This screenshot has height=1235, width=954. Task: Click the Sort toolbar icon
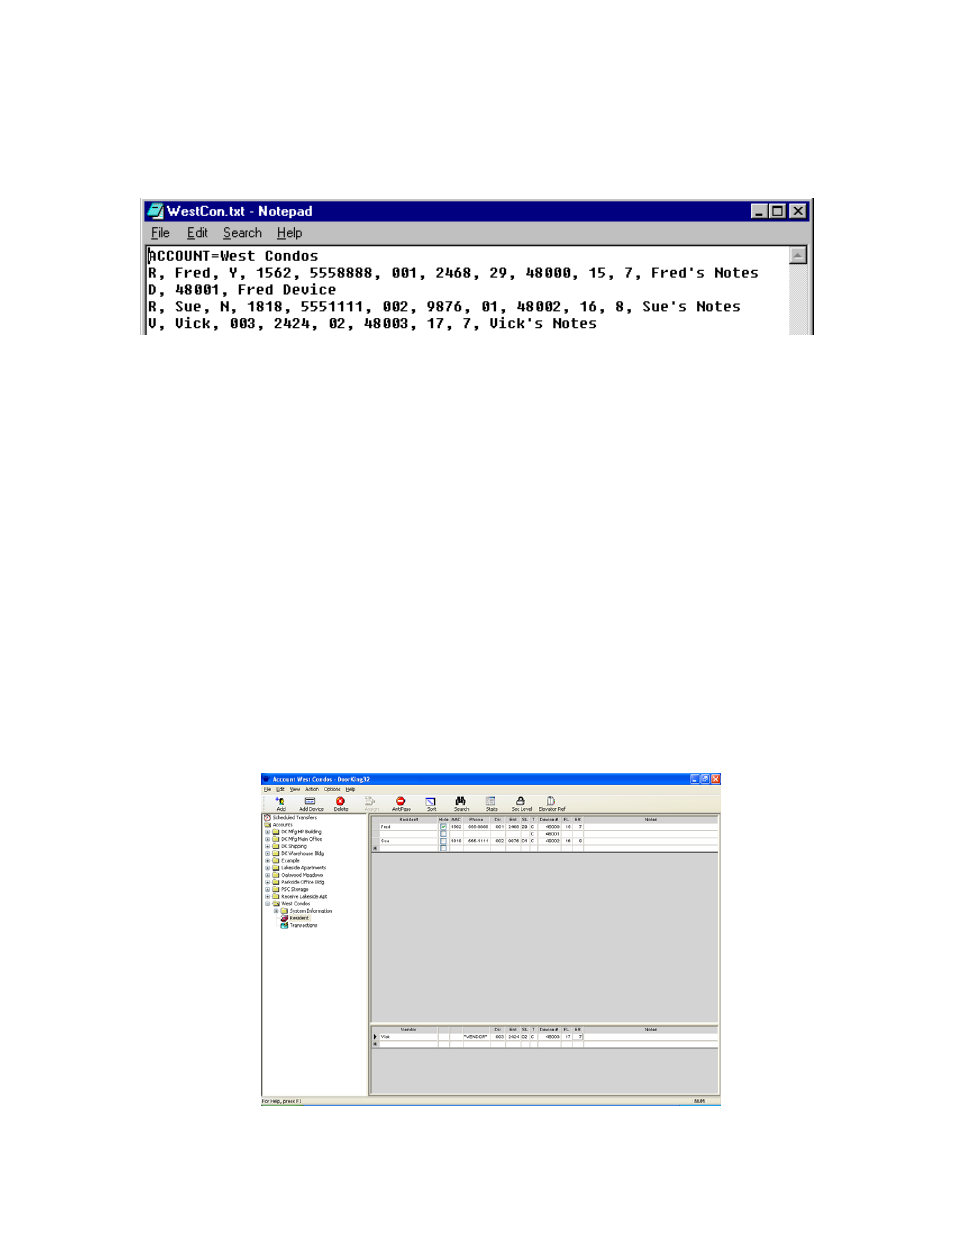(x=431, y=803)
